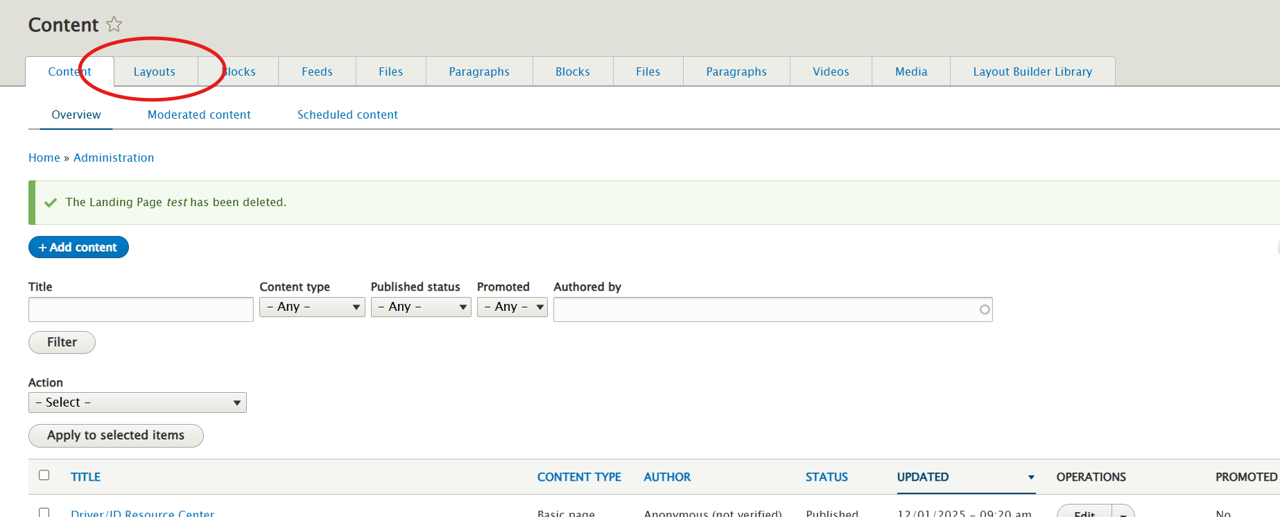Image resolution: width=1280 pixels, height=517 pixels.
Task: Select the Layout Builder Library tab
Action: [x=1032, y=72]
